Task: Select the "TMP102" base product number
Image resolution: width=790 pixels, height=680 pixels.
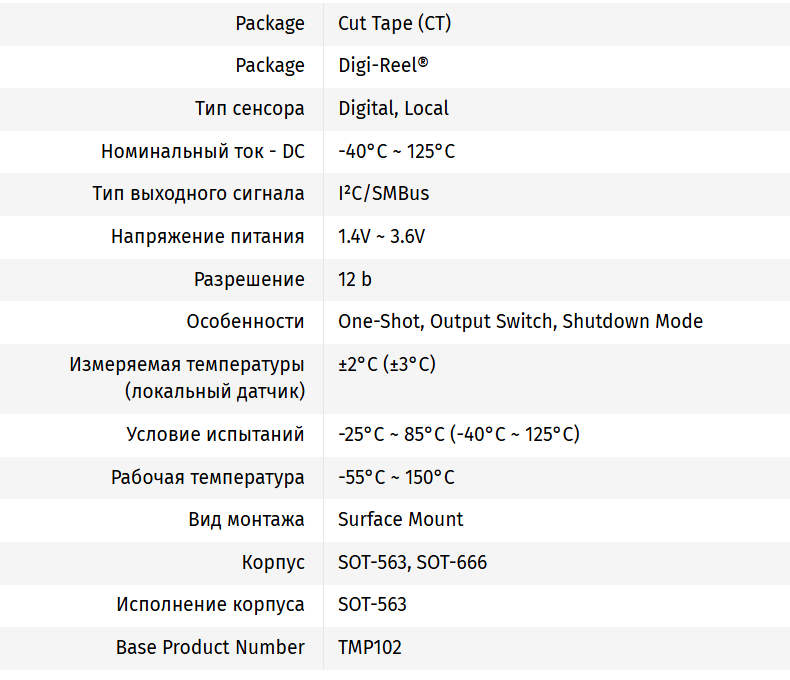Action: [x=369, y=647]
